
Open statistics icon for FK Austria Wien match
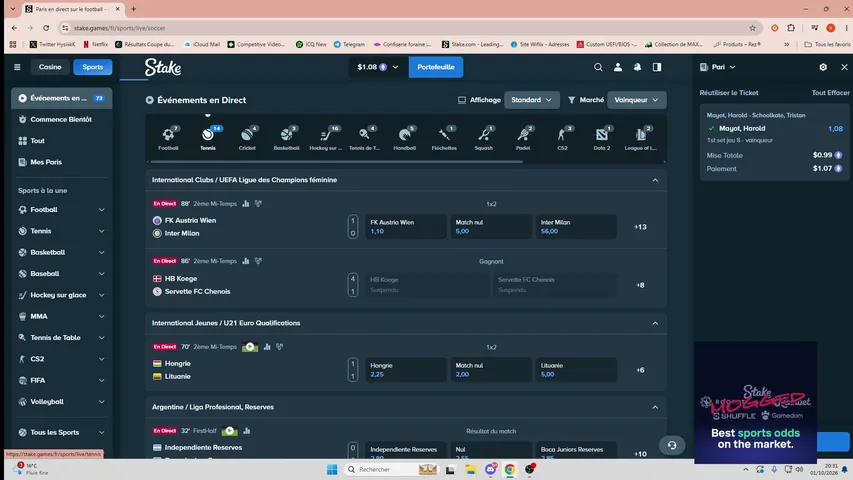pos(246,204)
